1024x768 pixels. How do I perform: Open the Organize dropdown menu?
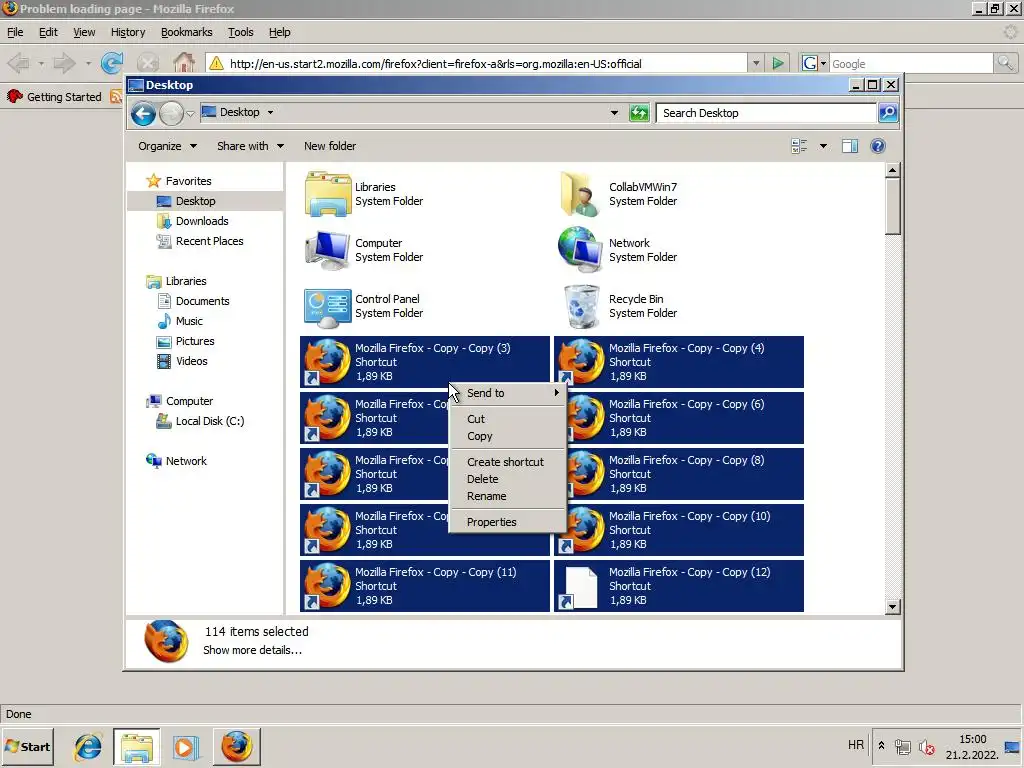pos(167,146)
